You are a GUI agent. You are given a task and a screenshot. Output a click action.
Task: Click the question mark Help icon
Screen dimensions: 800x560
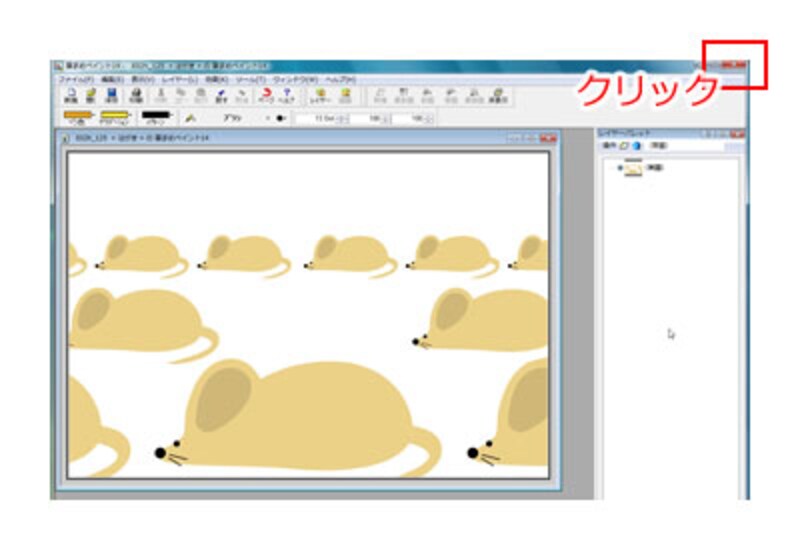tap(286, 95)
